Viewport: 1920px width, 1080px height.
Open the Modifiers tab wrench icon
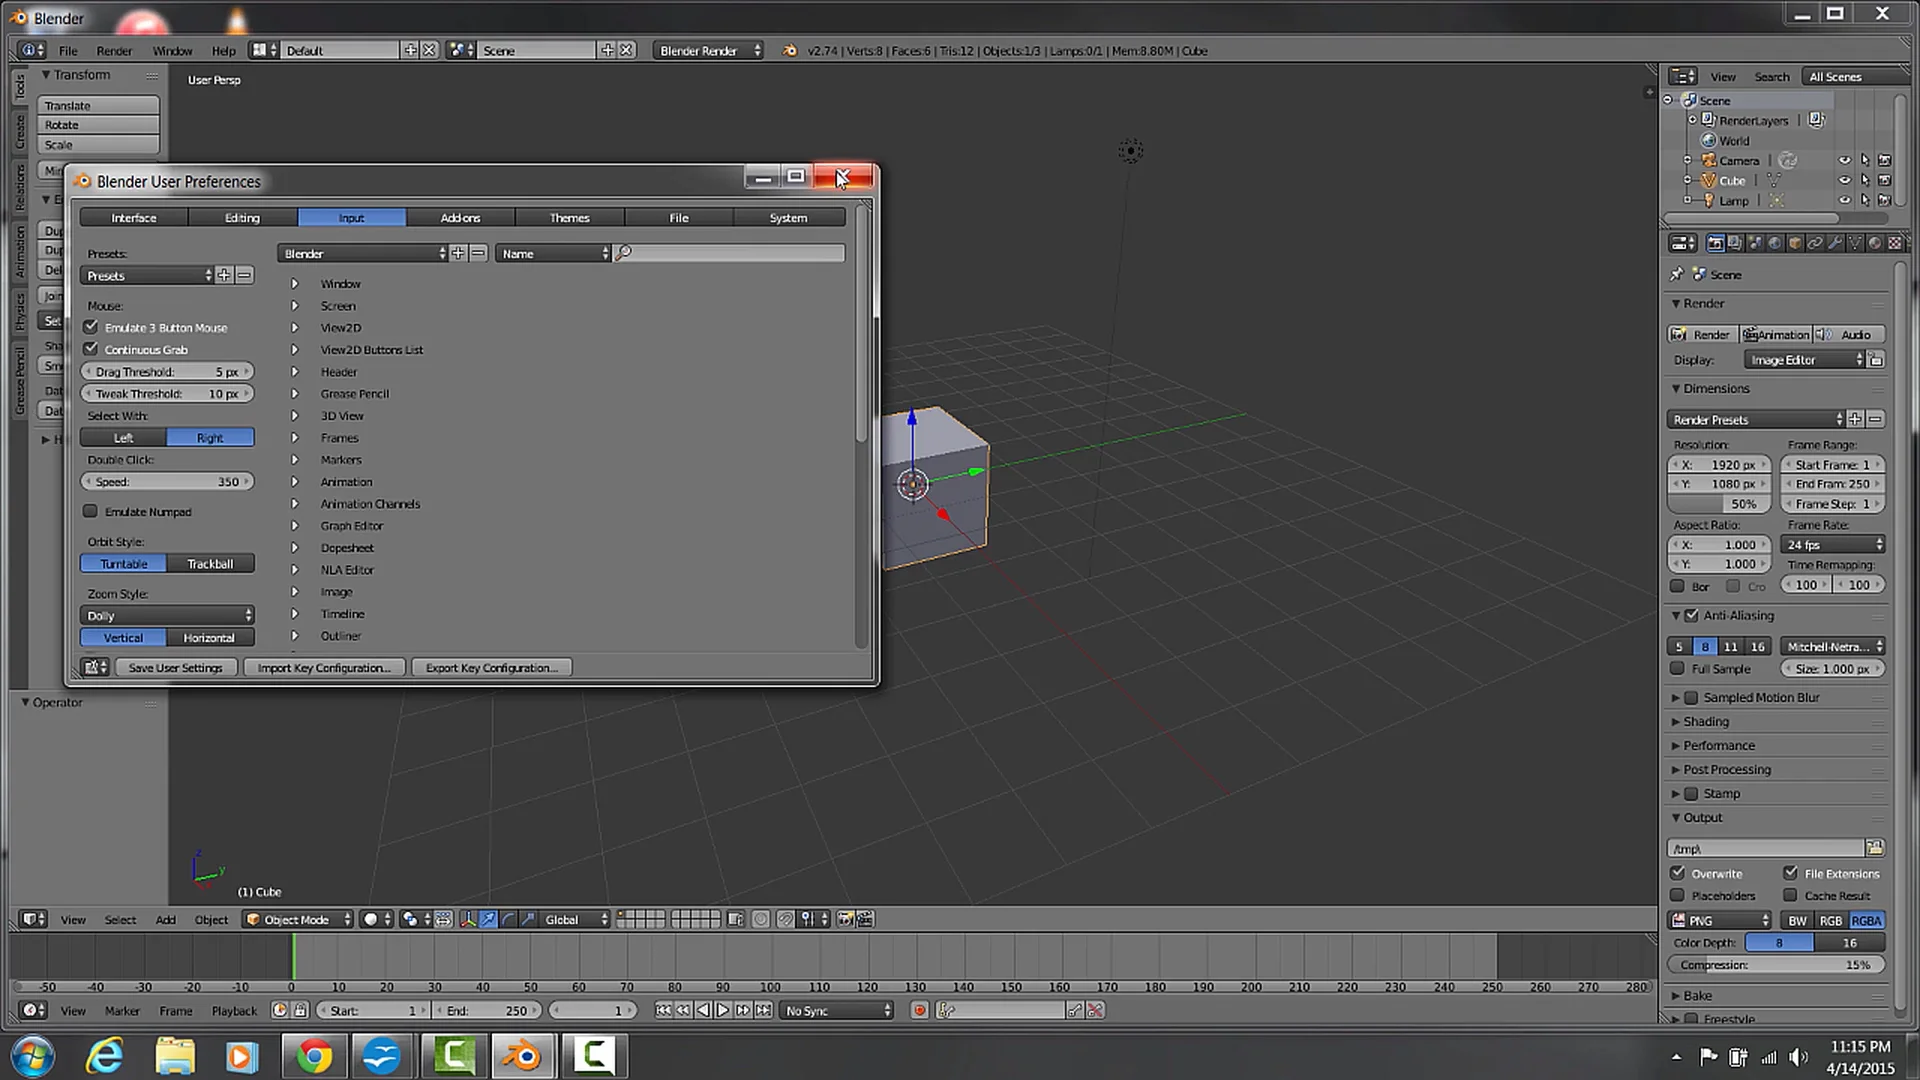[1837, 243]
